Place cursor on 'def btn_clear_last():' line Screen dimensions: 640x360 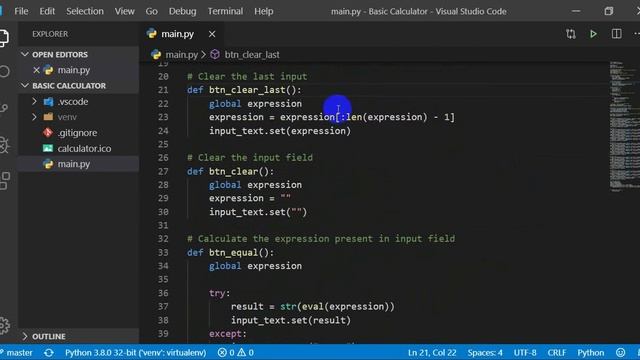coord(244,90)
